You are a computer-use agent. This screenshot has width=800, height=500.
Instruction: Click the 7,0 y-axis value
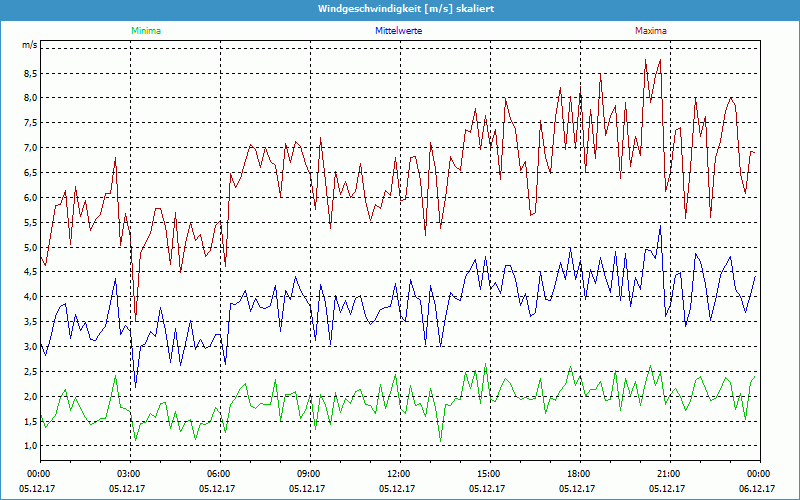(31, 148)
